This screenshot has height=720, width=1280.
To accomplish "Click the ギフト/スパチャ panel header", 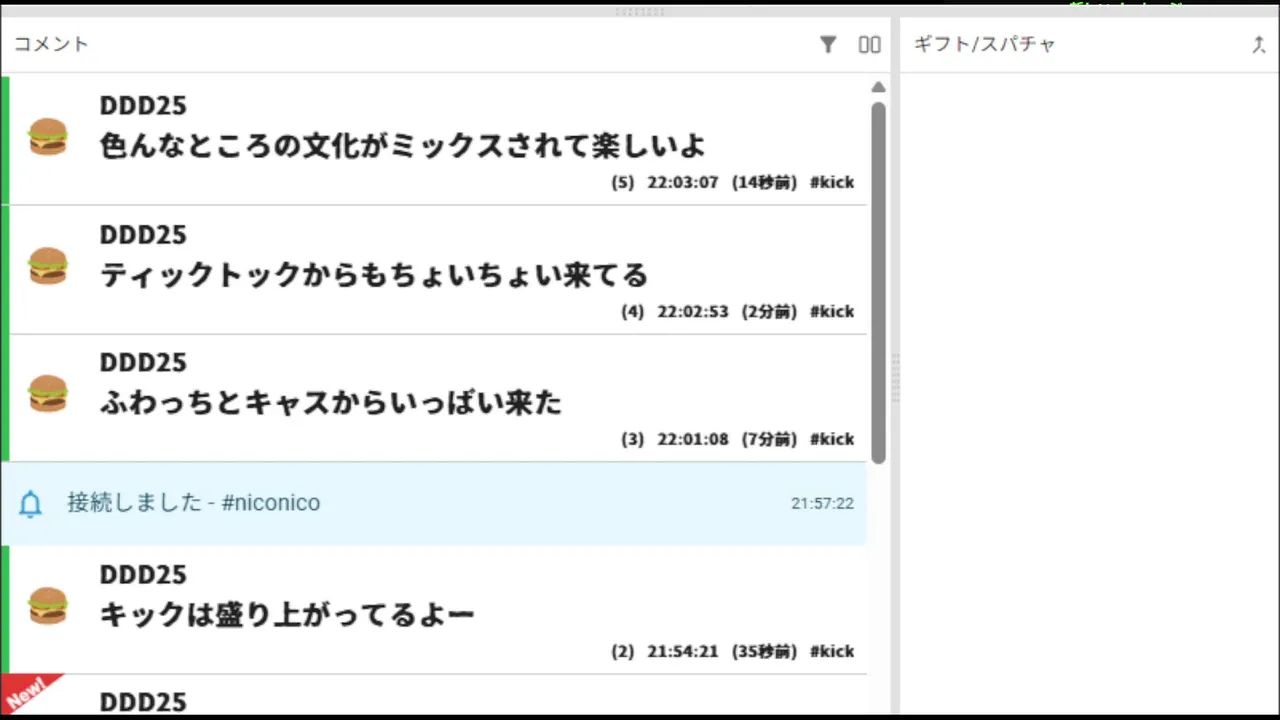I will (985, 44).
